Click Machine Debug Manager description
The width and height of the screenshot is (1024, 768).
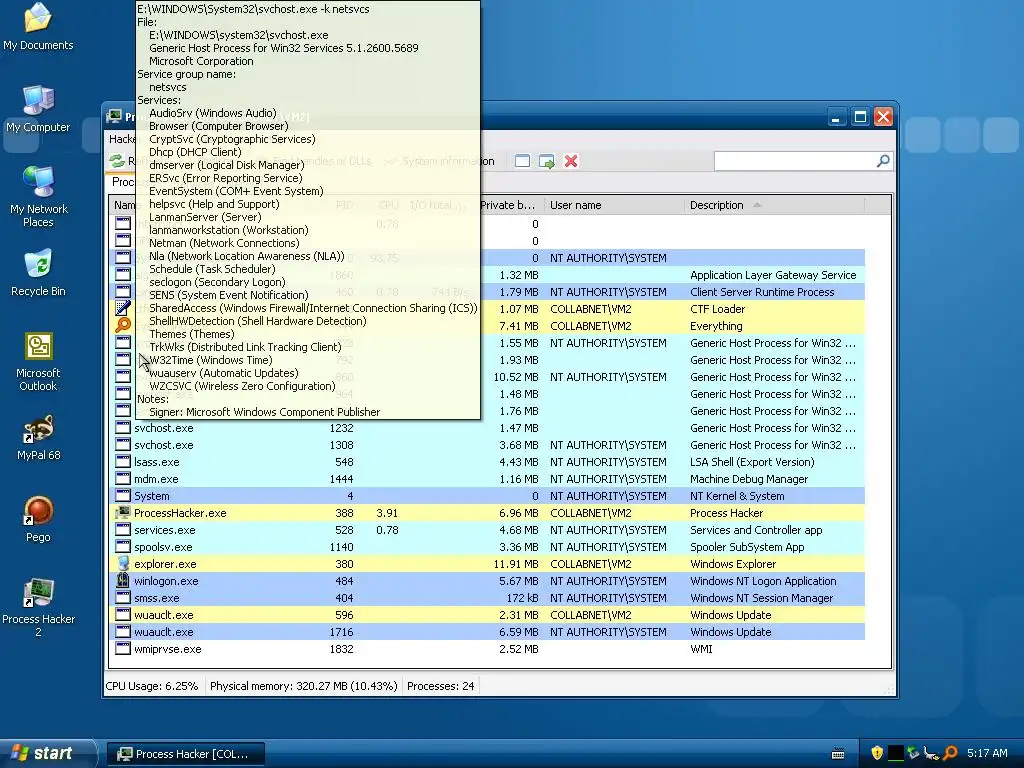click(x=749, y=479)
